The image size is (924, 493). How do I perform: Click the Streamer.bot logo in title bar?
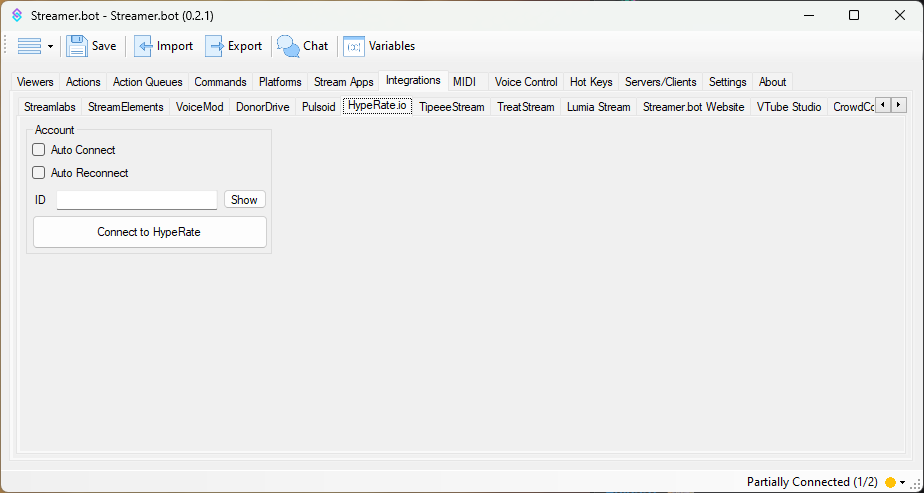(16, 15)
